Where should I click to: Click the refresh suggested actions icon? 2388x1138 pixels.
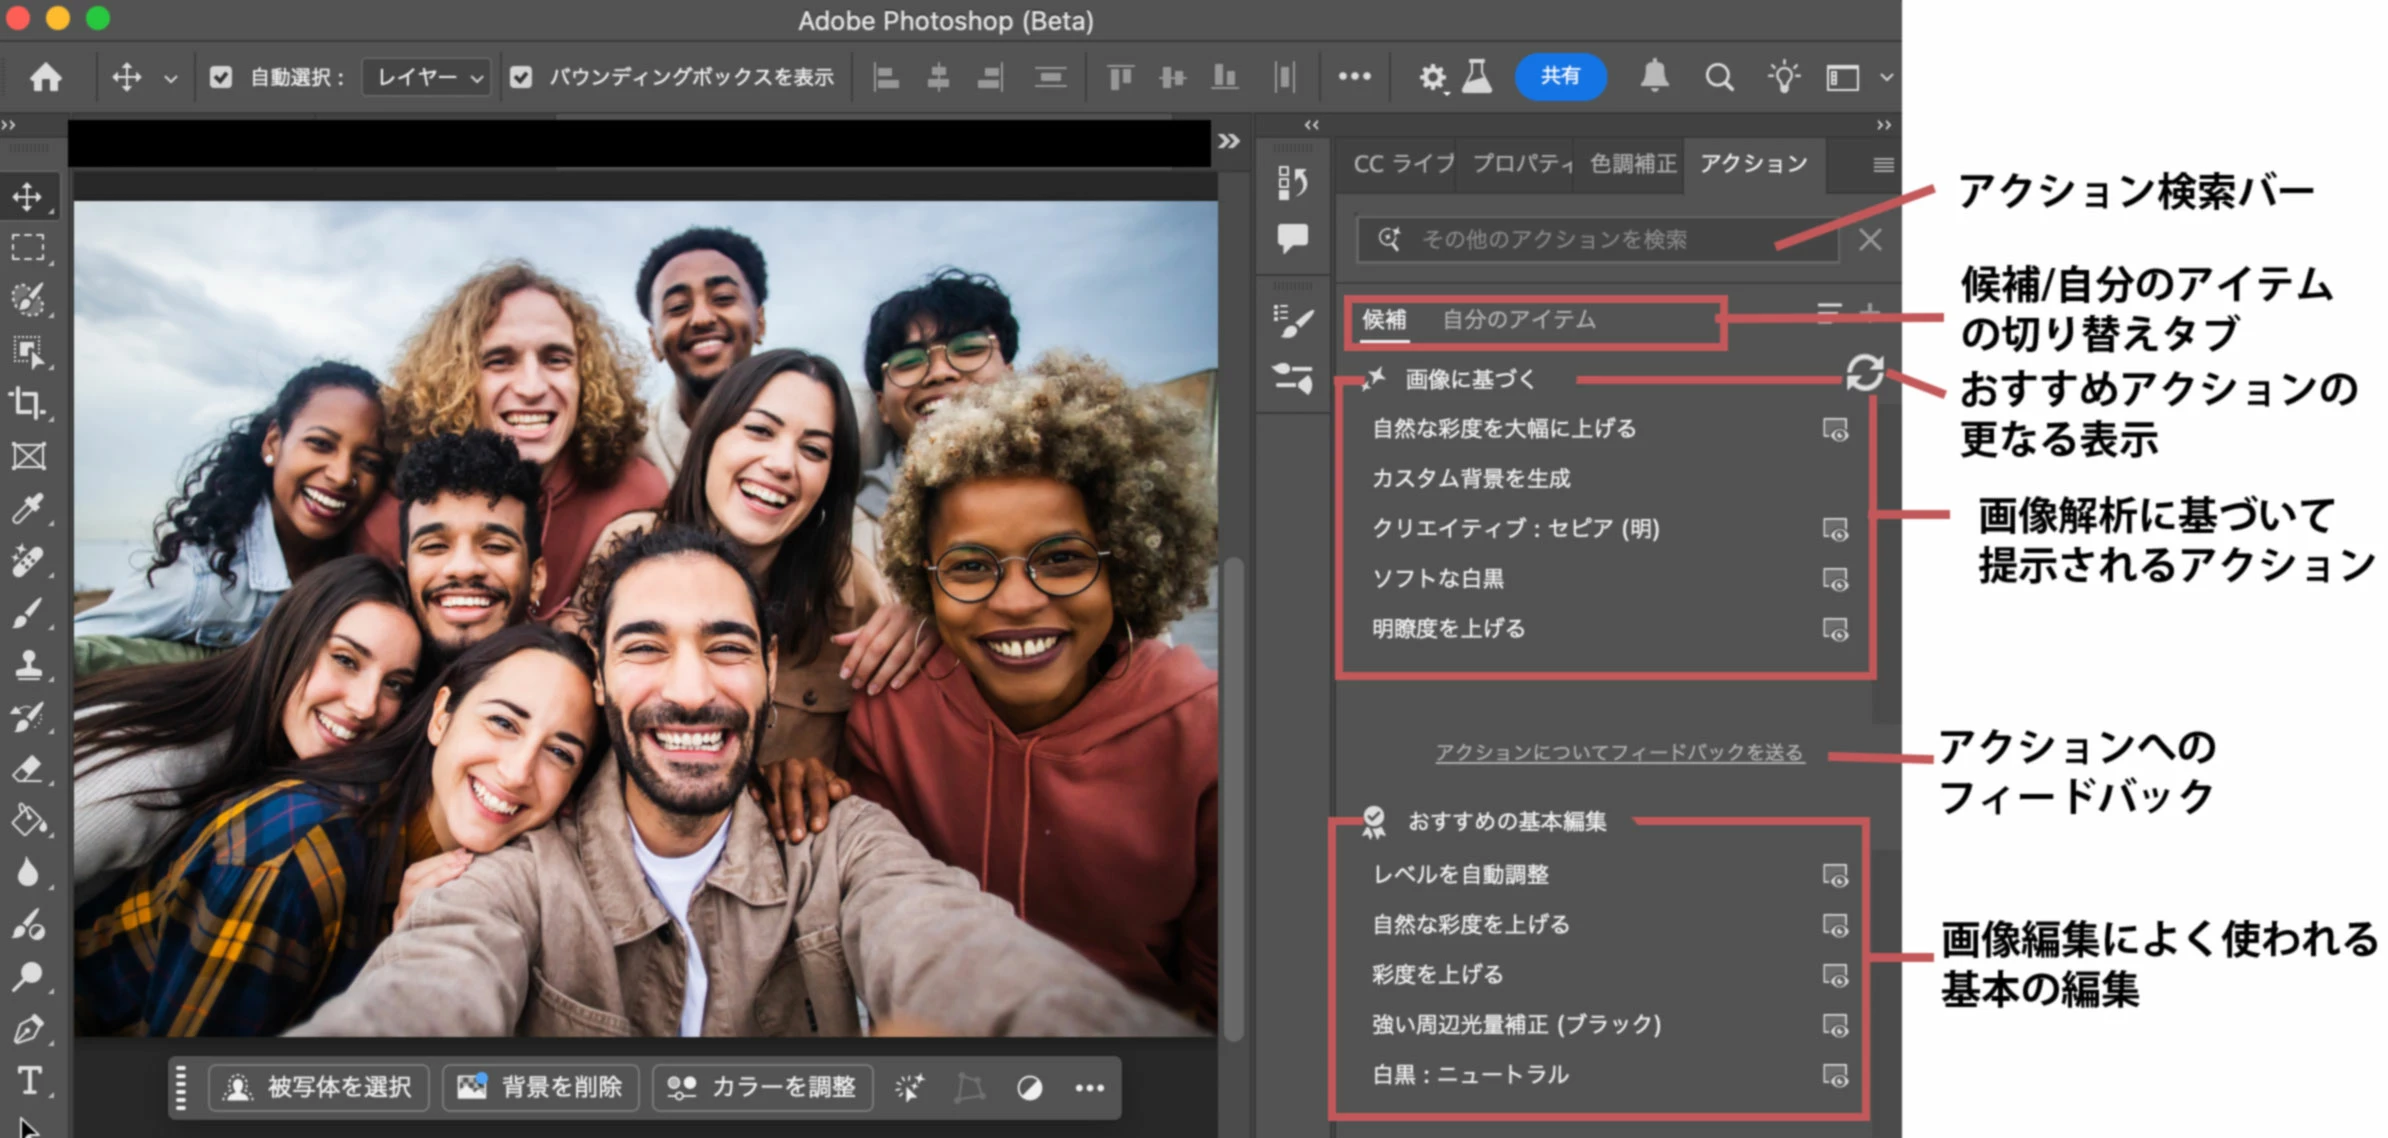[1864, 374]
